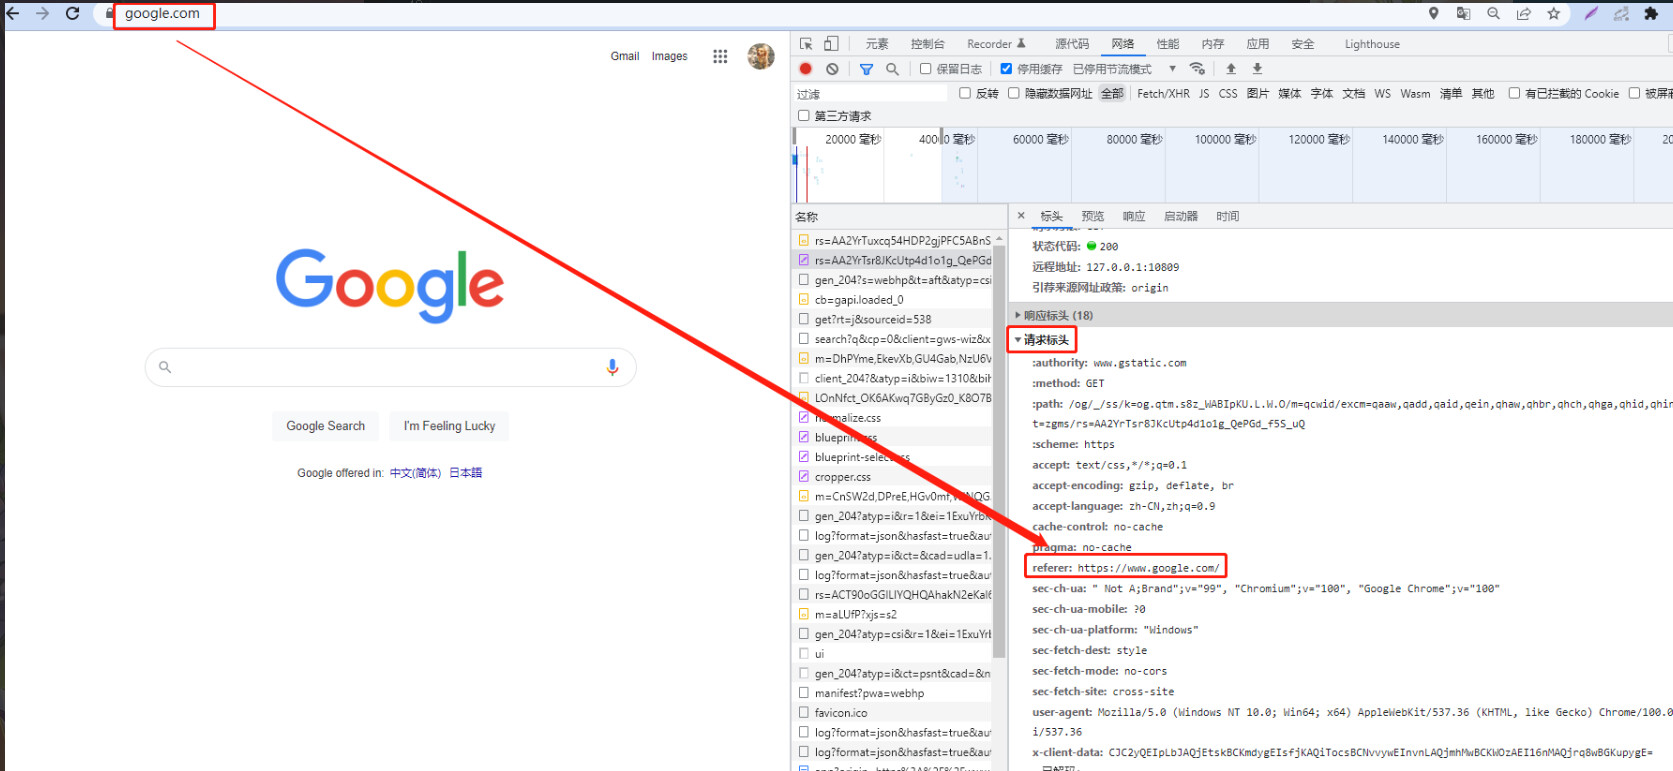Click the browser back arrow
The width and height of the screenshot is (1673, 771).
[12, 14]
